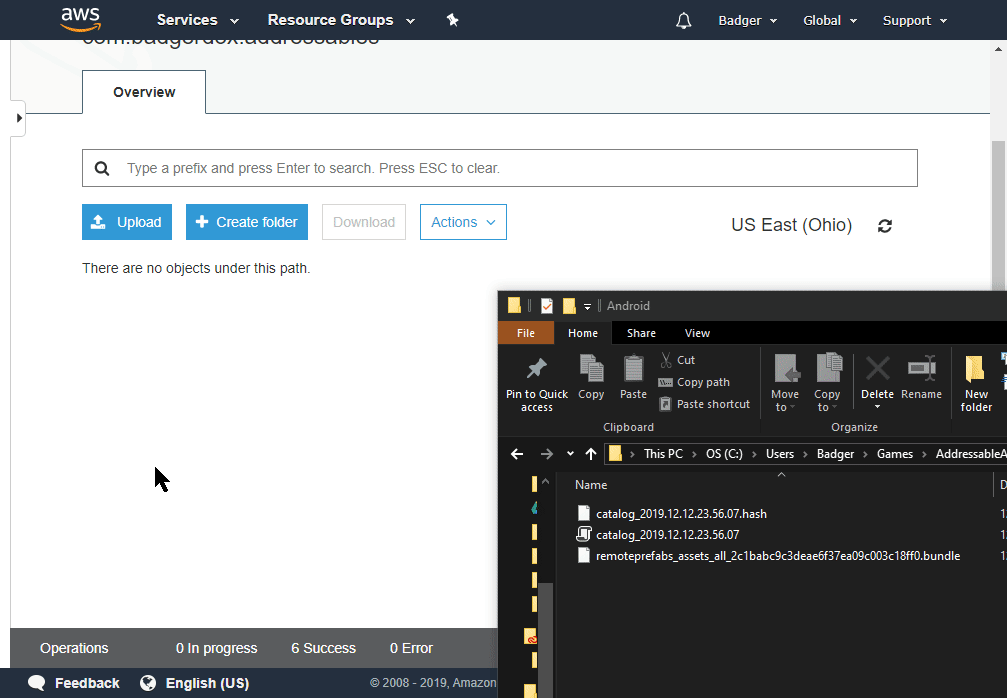Open the Support dropdown menu
1007x698 pixels.
tap(915, 21)
